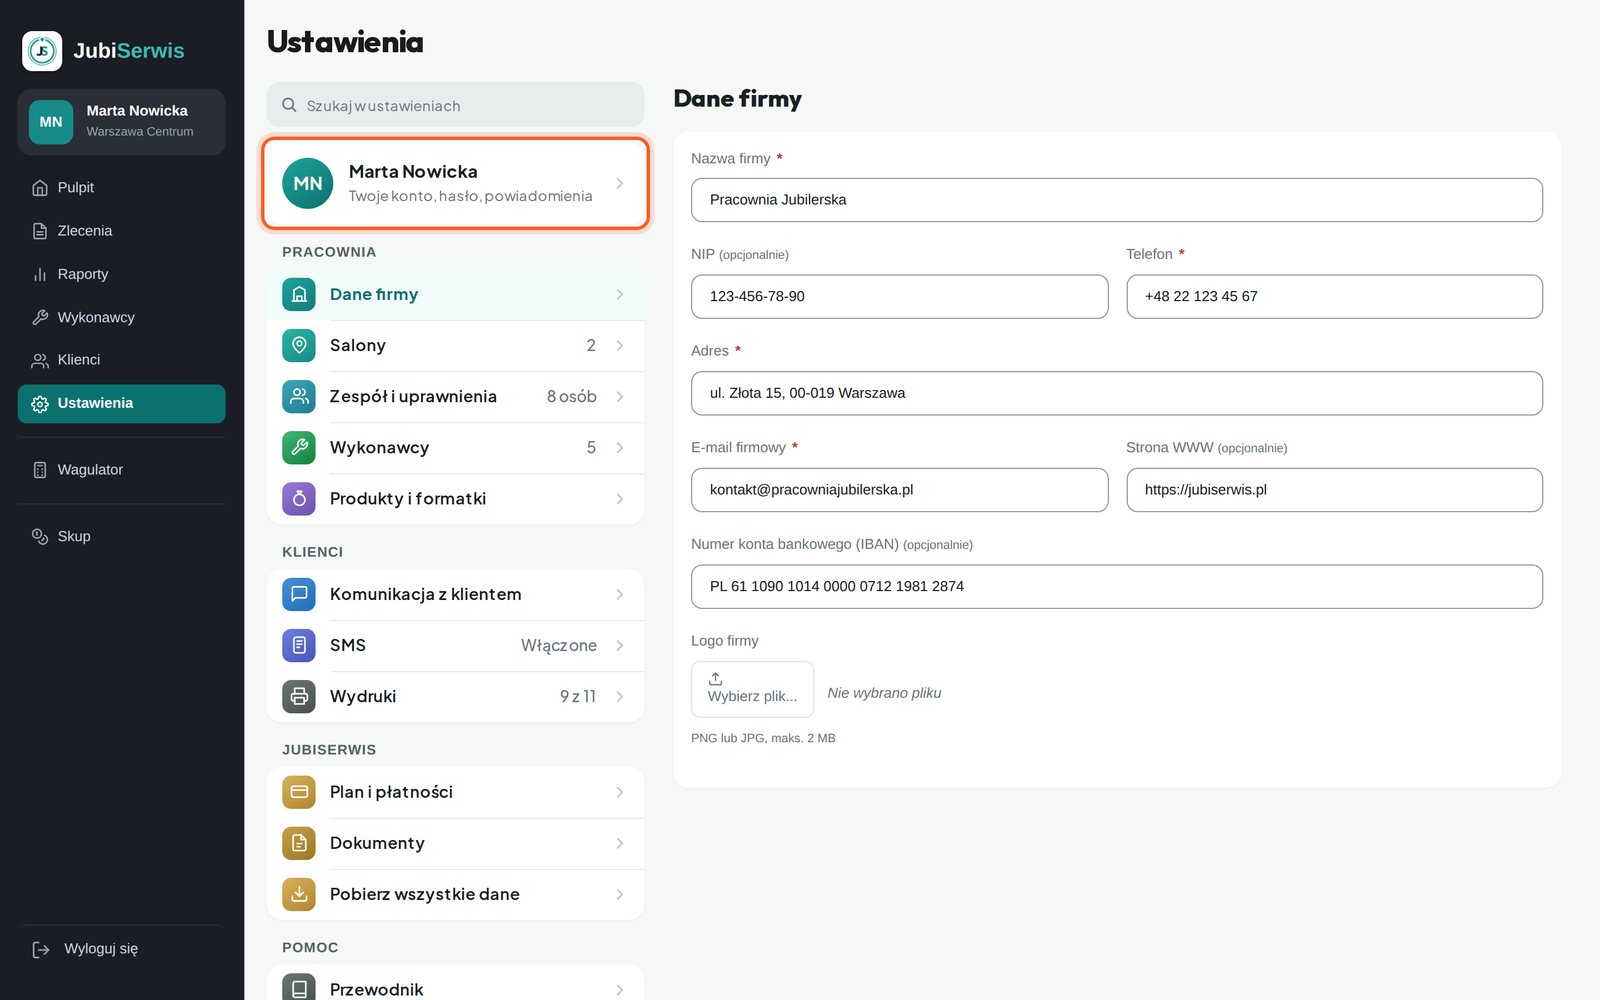
Task: Open Pulpit via its home icon
Action: [40, 188]
